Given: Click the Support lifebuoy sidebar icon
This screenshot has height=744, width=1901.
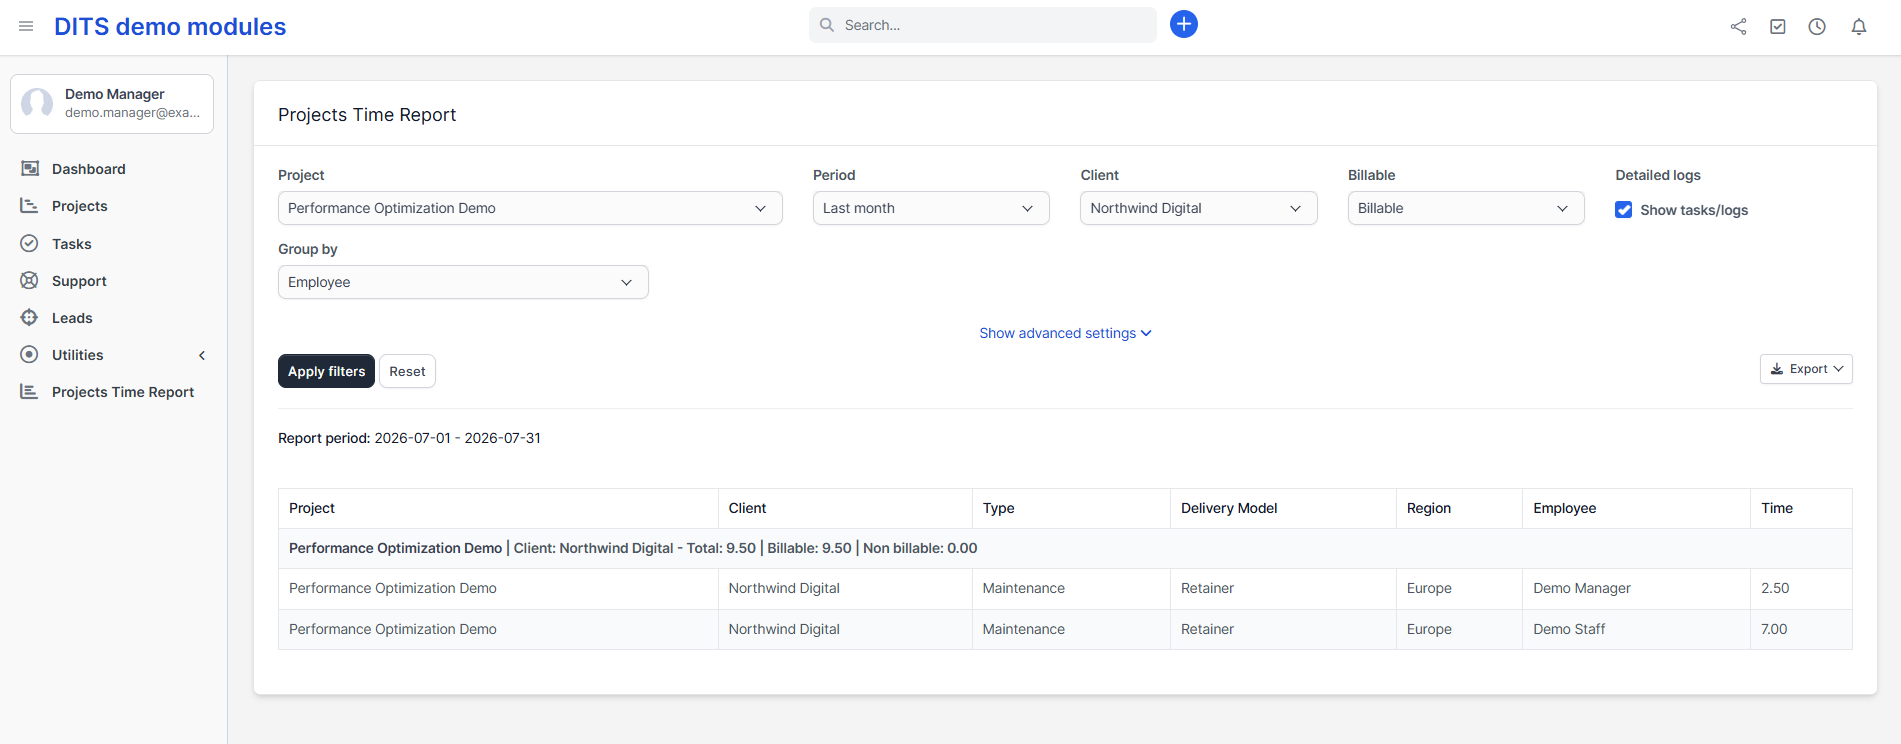Looking at the screenshot, I should coord(30,281).
